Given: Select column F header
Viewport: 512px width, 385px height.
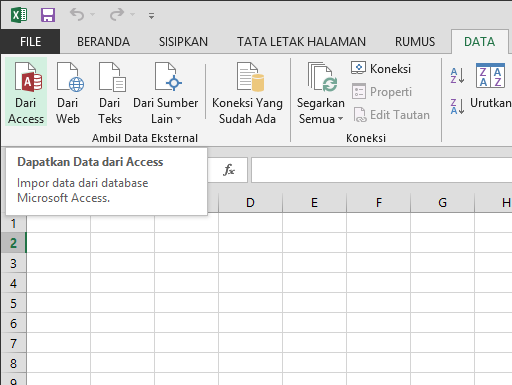Looking at the screenshot, I should coord(379,203).
